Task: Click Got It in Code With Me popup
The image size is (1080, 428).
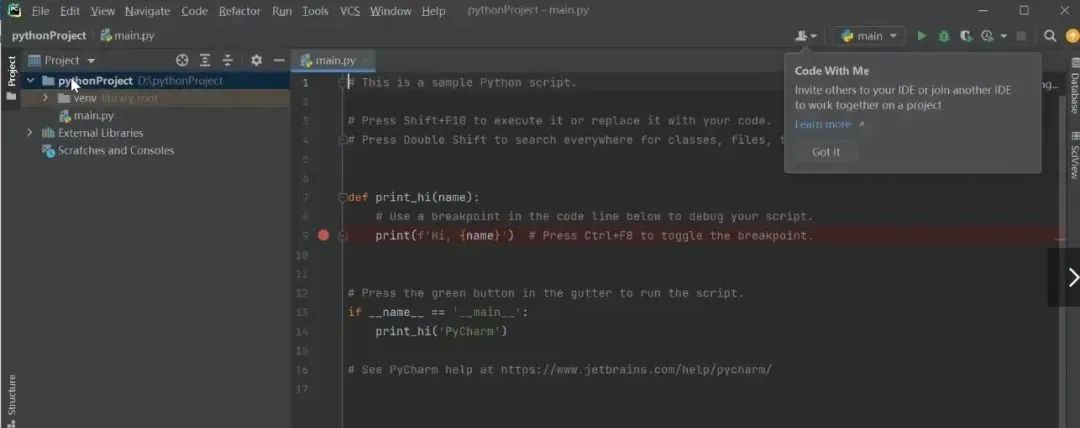Action: (x=825, y=152)
